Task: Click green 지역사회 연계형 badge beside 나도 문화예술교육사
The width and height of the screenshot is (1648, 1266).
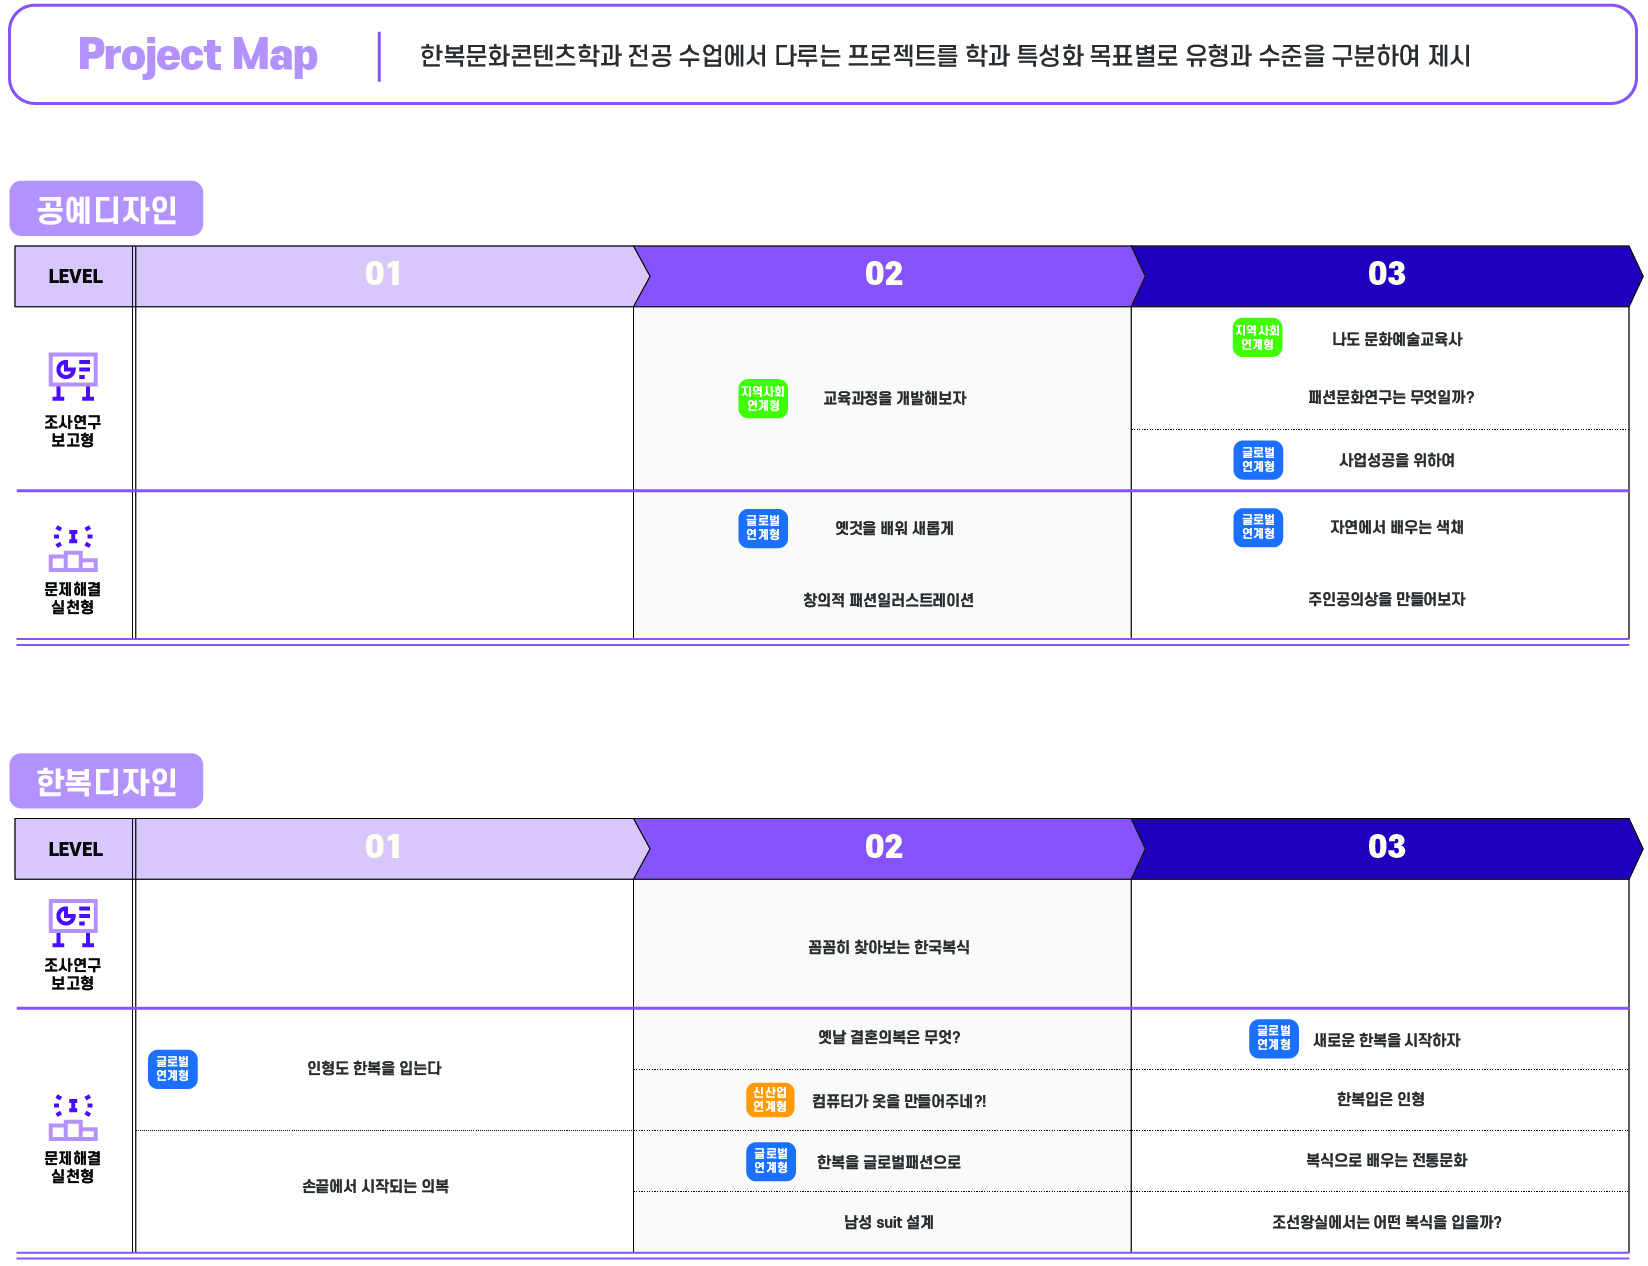Action: click(x=1257, y=338)
